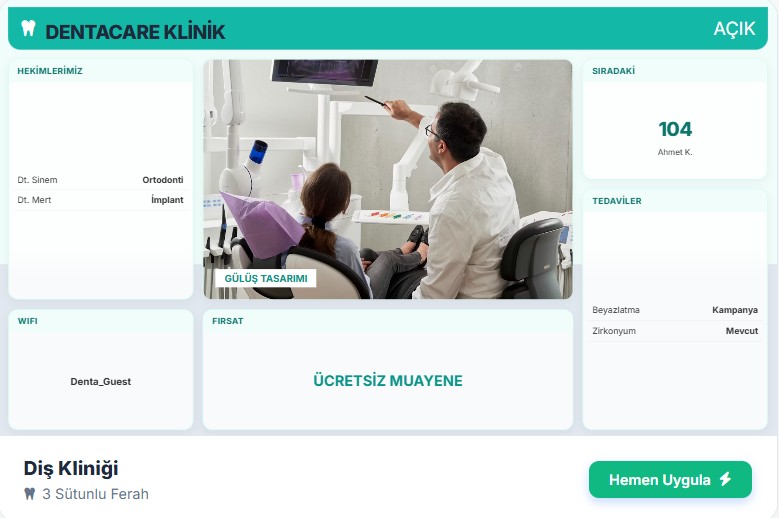
Task: Select the Zirkonyum Mevcut row
Action: pyautogui.click(x=675, y=331)
